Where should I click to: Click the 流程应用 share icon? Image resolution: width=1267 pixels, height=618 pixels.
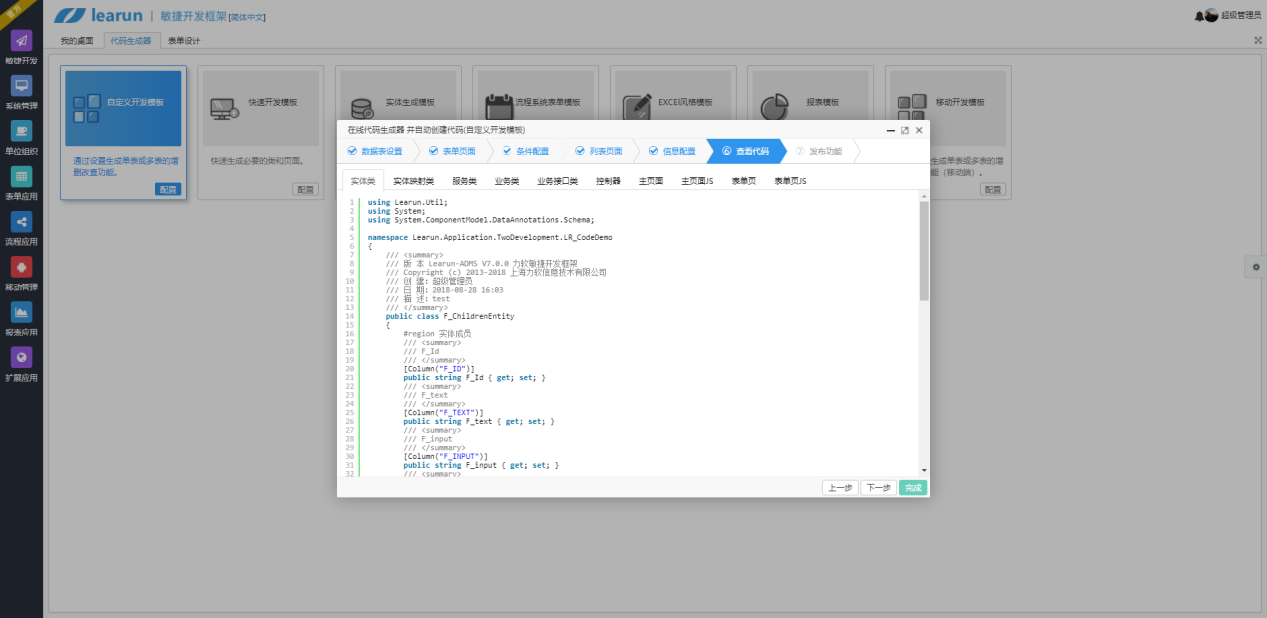(21, 222)
